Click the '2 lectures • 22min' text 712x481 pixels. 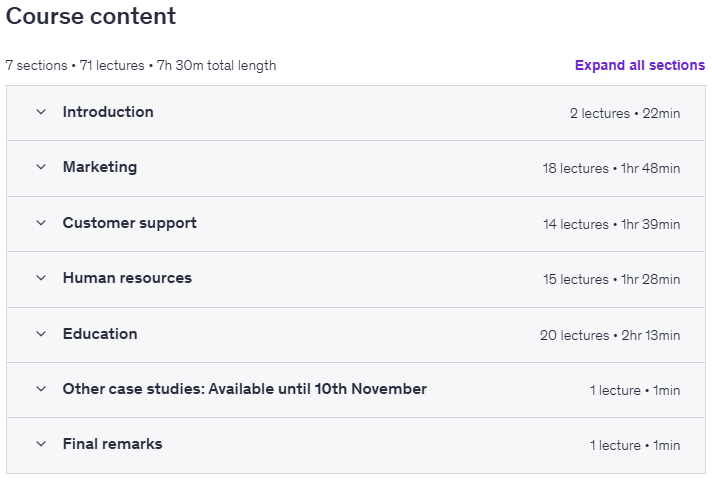click(x=625, y=114)
